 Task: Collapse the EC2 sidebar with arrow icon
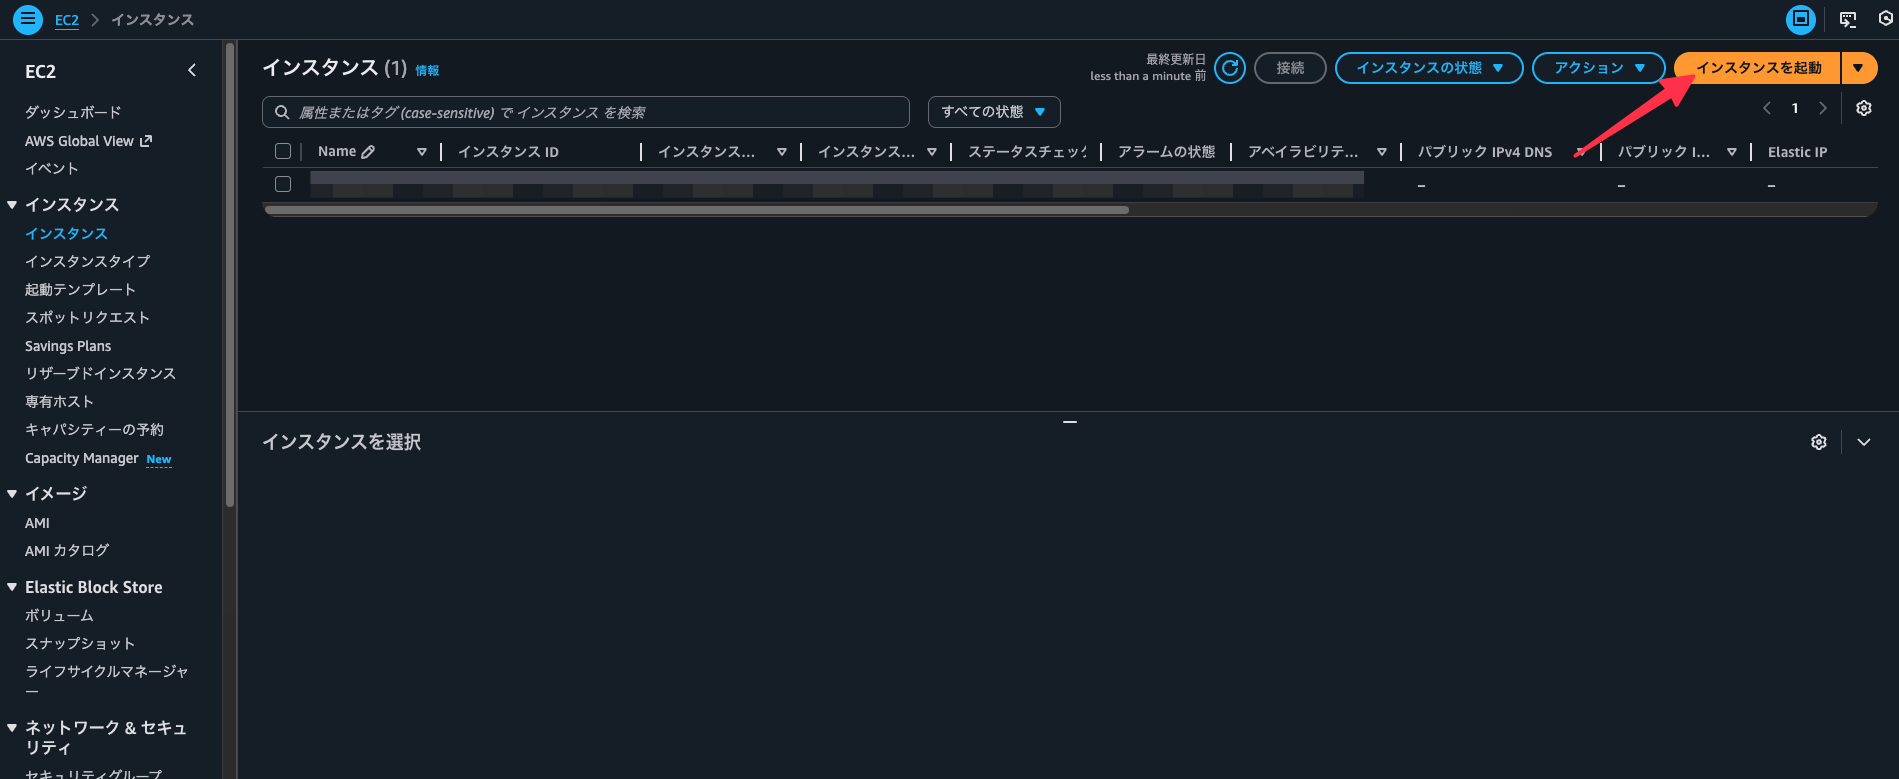(192, 71)
